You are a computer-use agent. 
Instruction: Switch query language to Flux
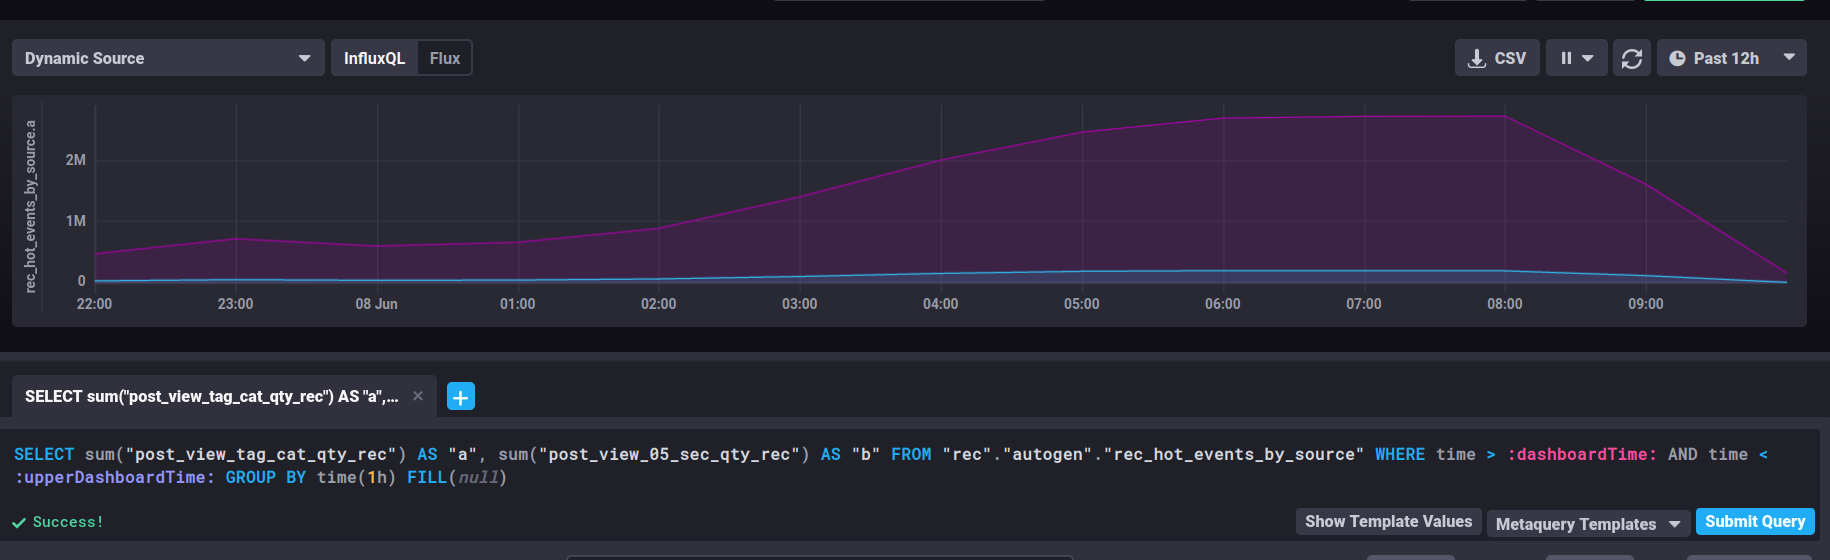coord(445,58)
